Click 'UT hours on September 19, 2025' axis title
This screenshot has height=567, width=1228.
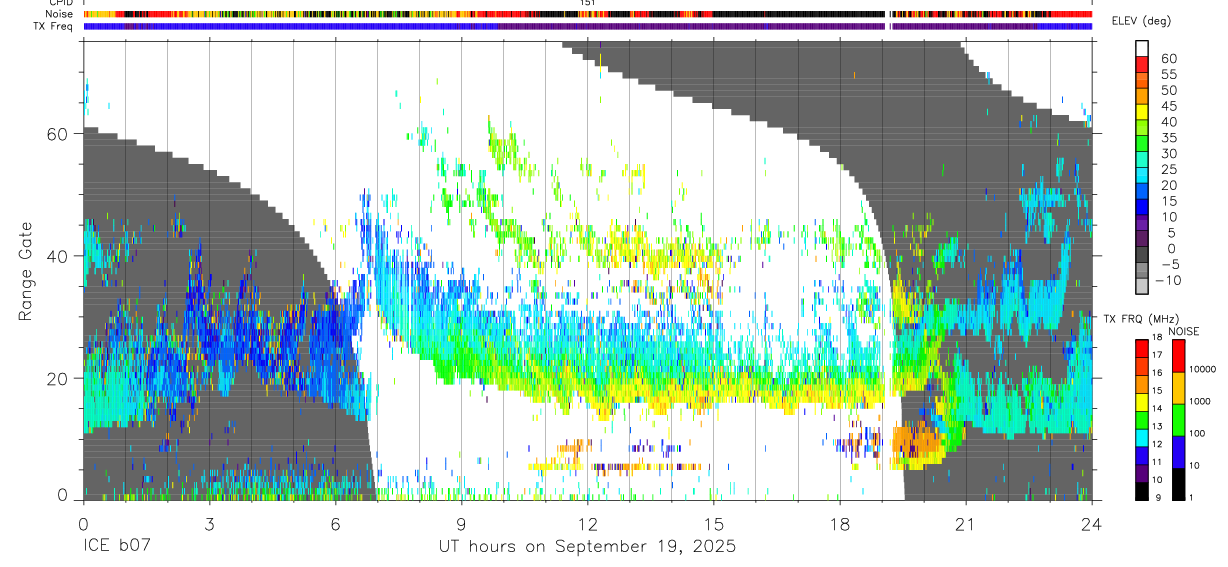[x=587, y=547]
